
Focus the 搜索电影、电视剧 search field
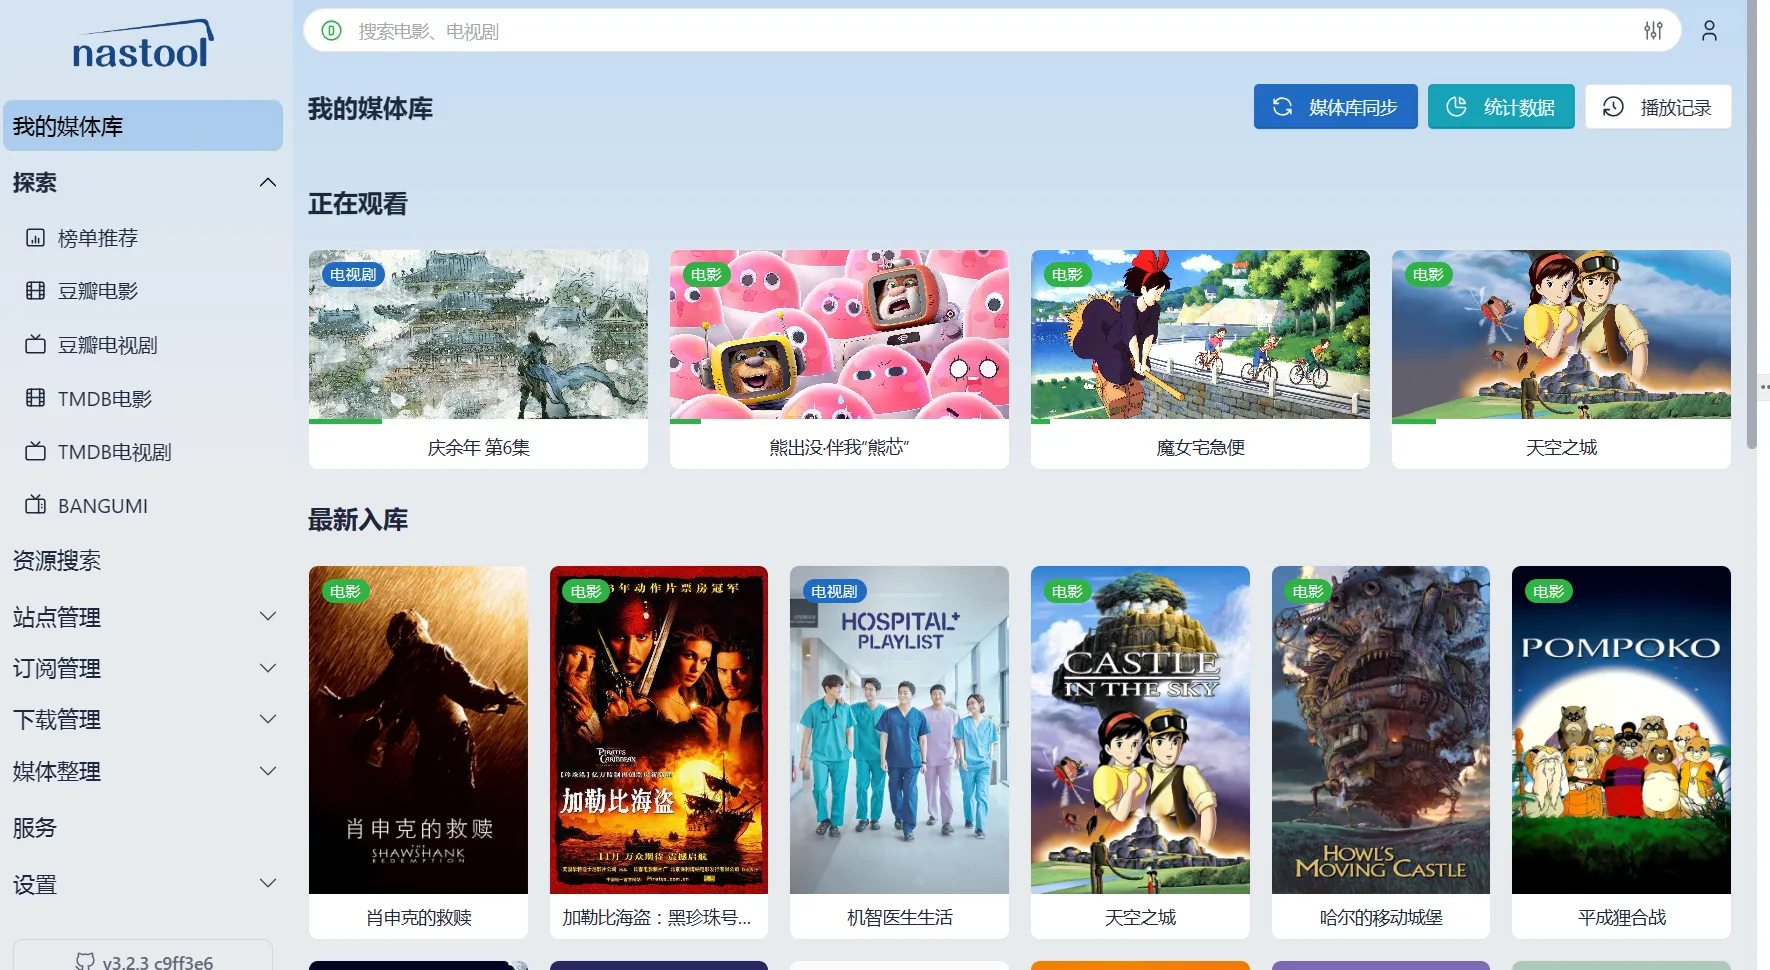pos(990,31)
